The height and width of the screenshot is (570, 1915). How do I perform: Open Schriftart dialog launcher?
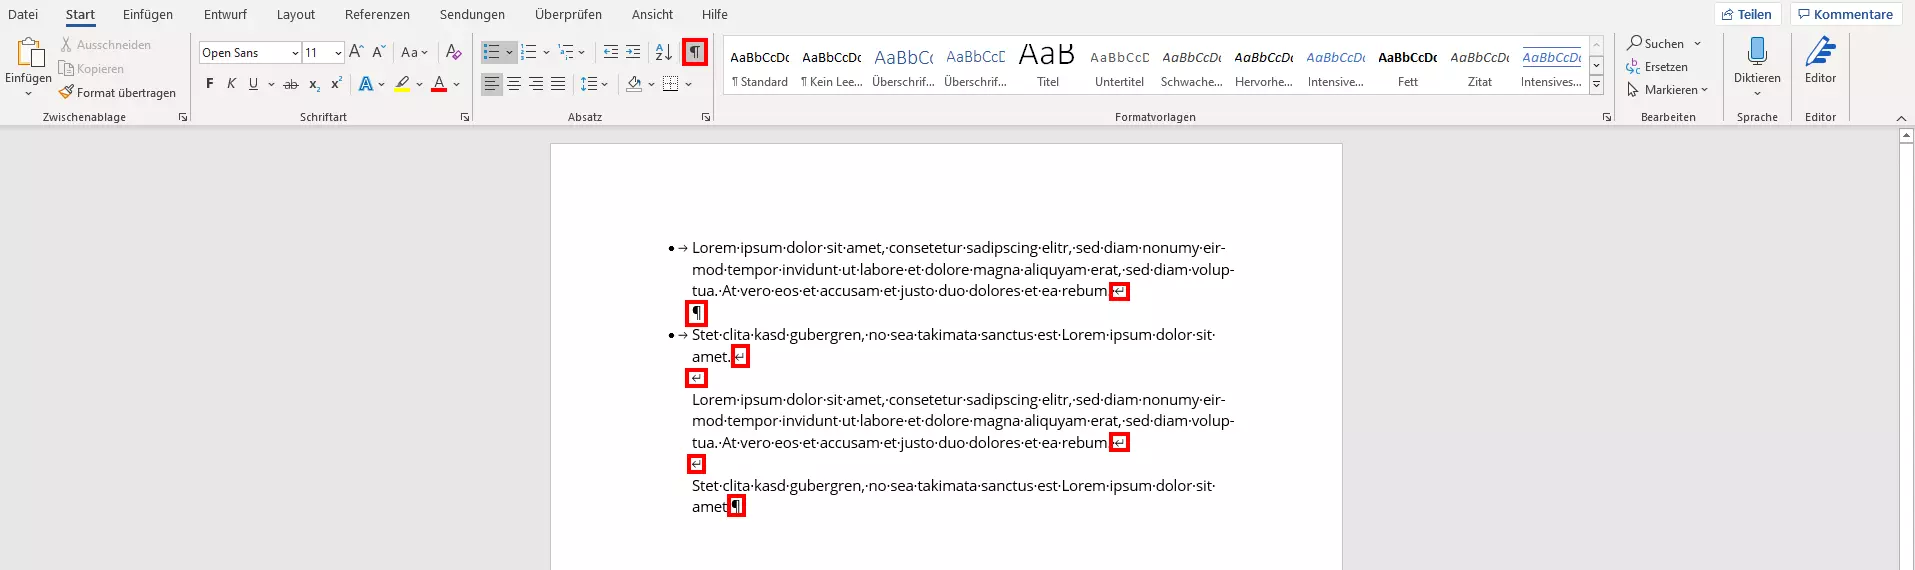point(465,118)
